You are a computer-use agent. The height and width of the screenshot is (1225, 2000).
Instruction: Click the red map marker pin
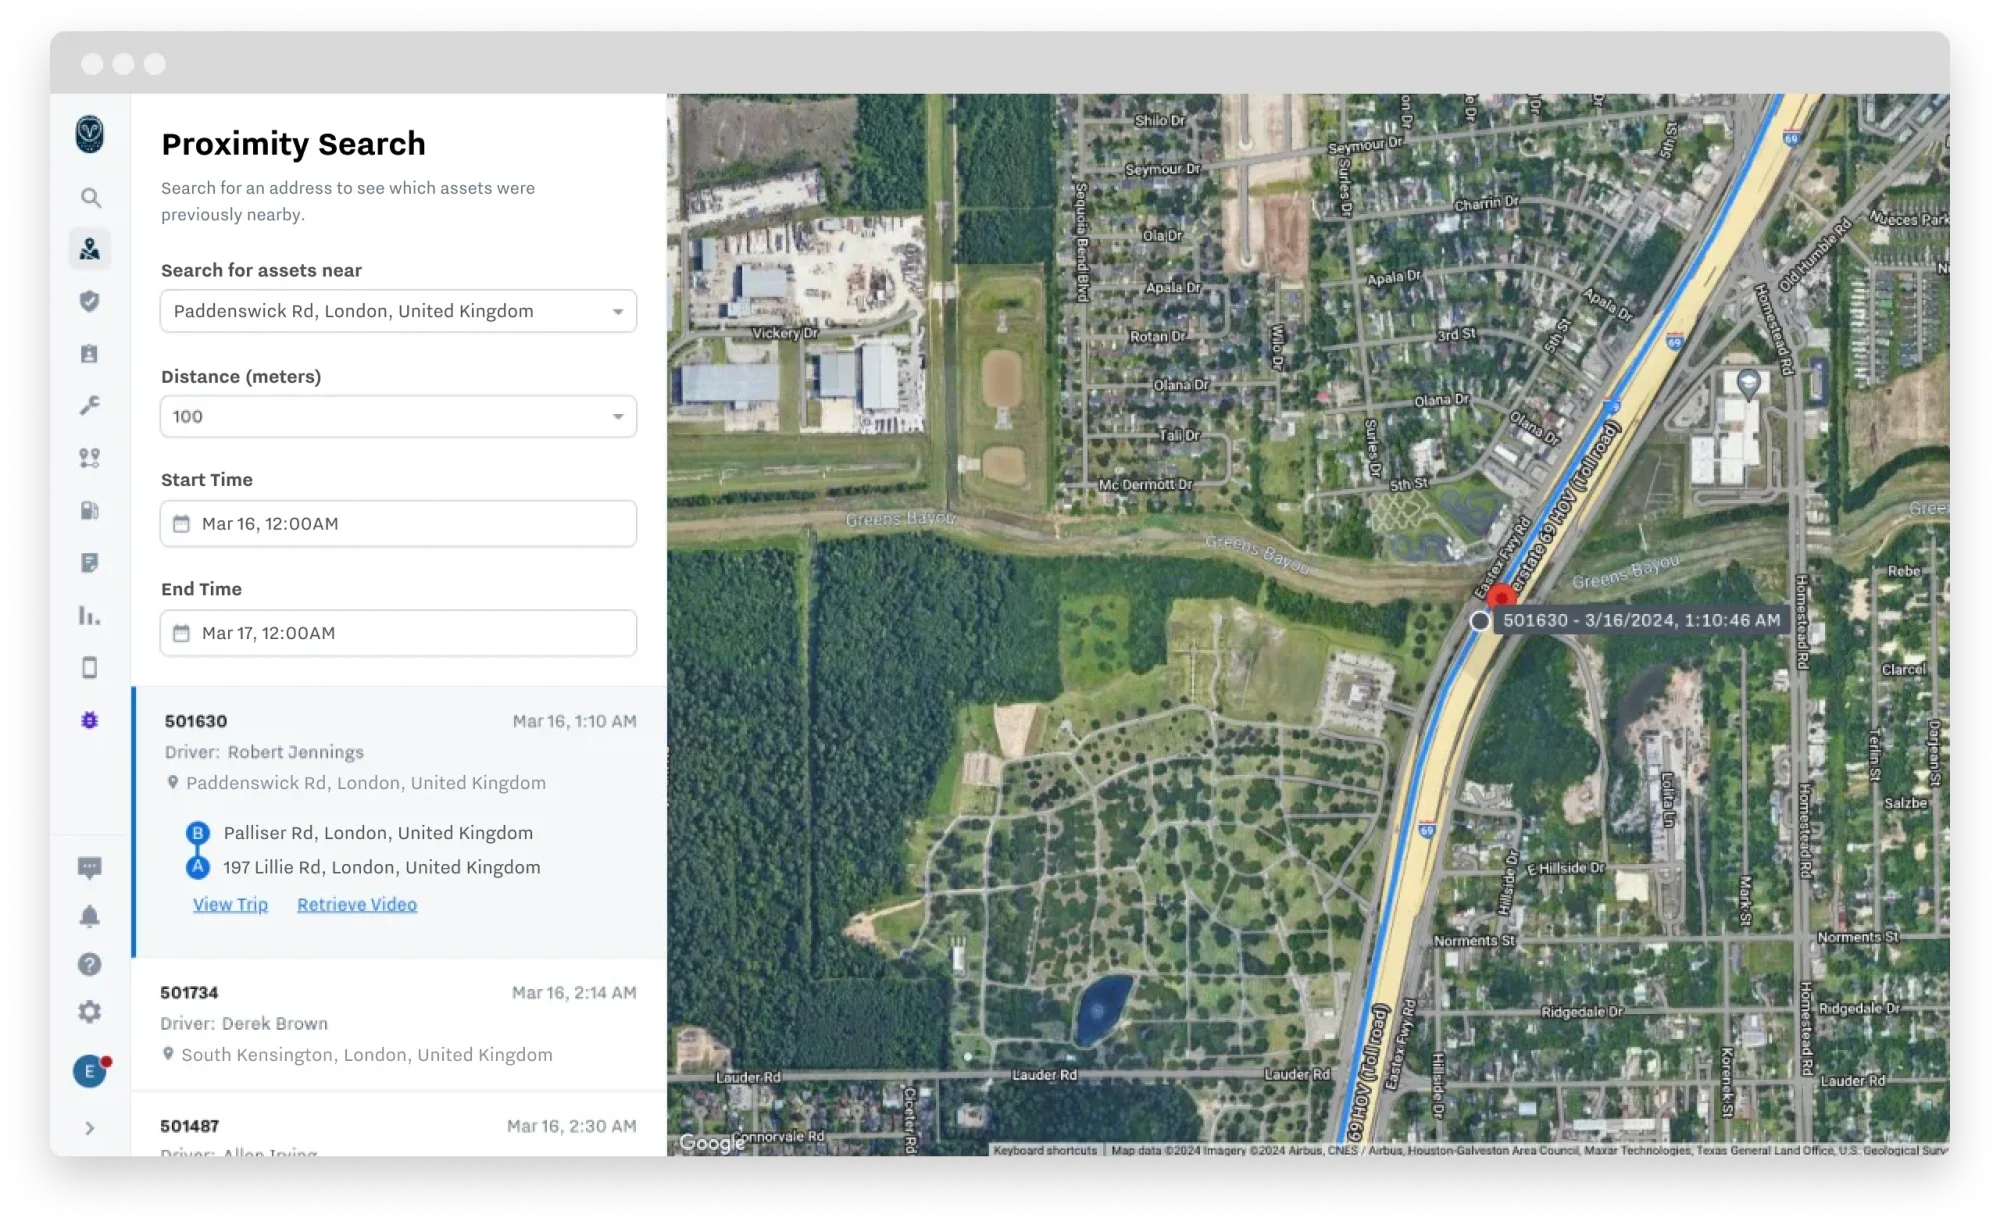click(1500, 598)
